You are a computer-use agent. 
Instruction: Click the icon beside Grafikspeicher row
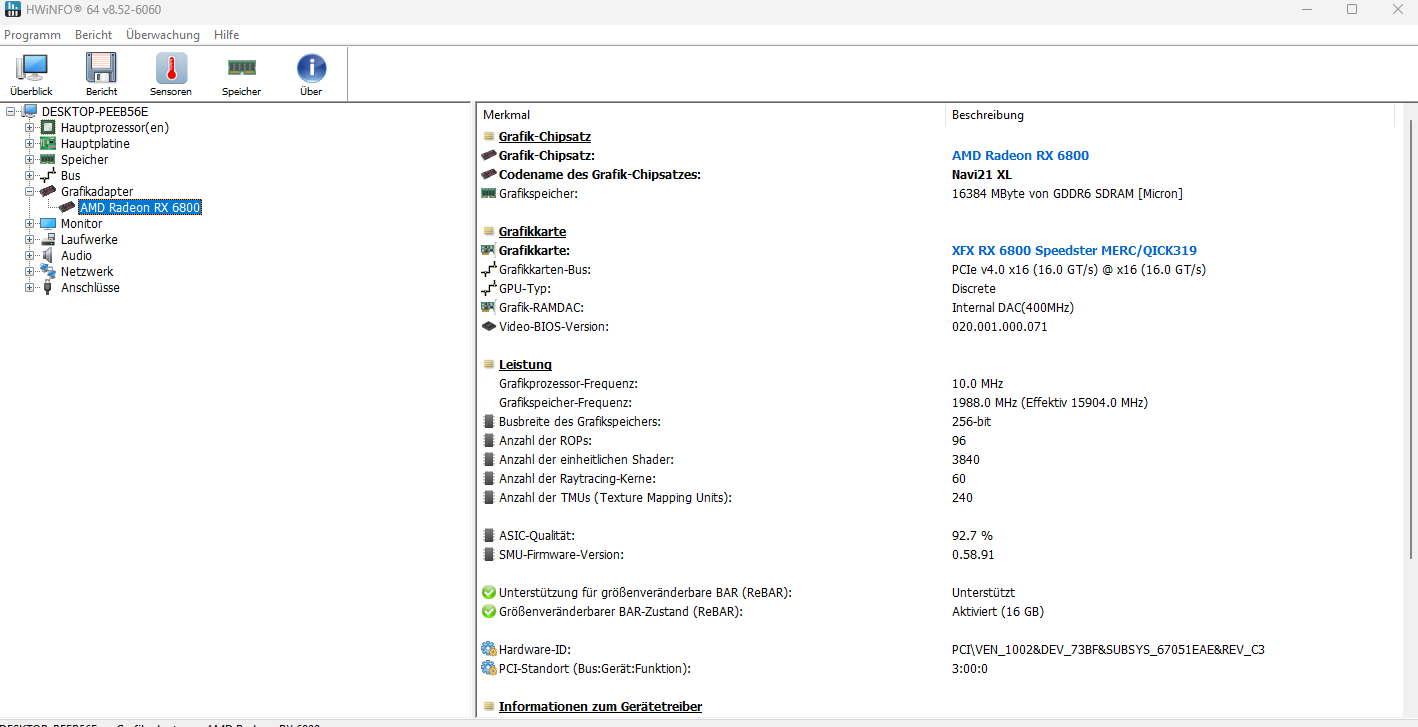click(x=489, y=193)
